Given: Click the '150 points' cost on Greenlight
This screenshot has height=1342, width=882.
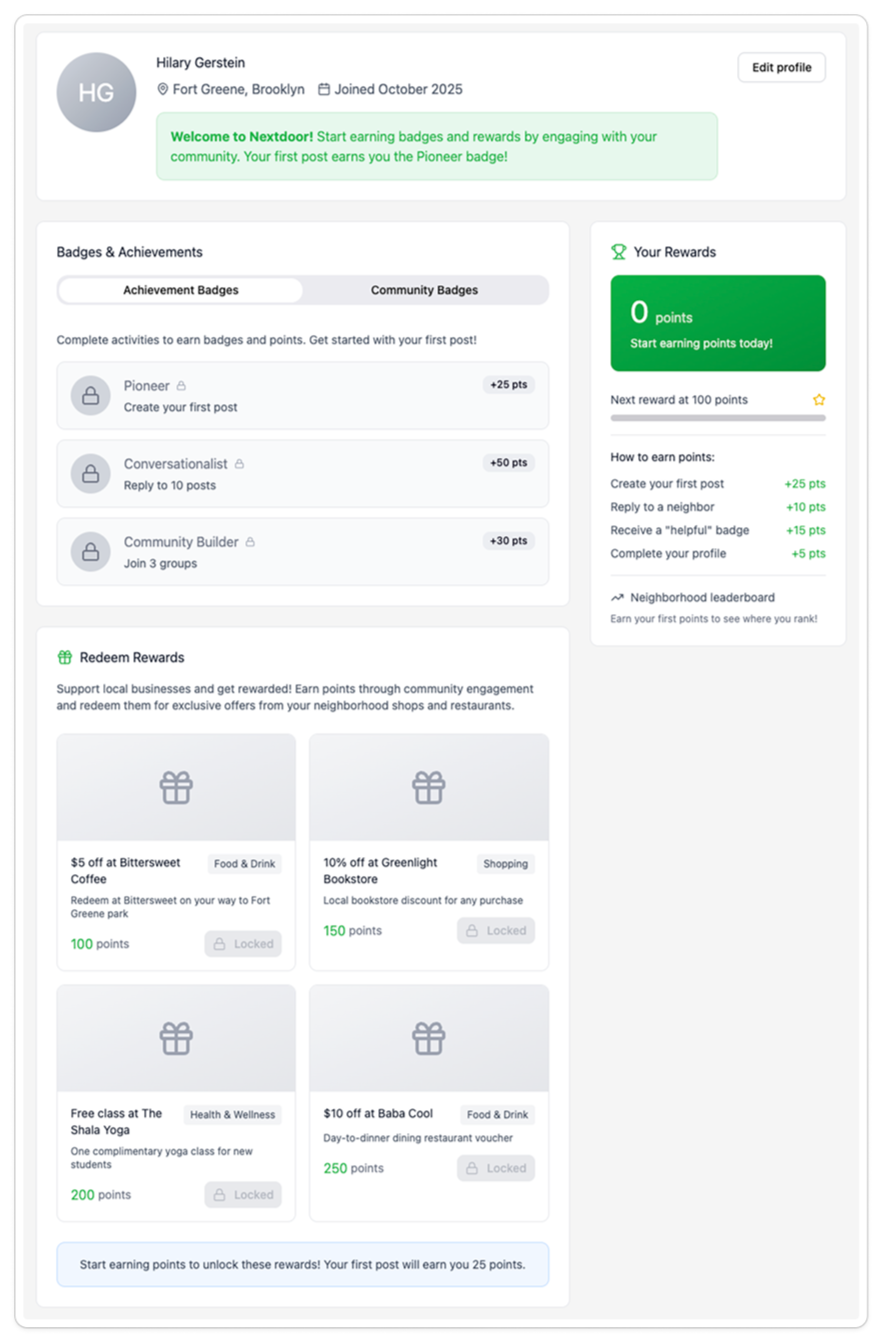Looking at the screenshot, I should pyautogui.click(x=353, y=931).
